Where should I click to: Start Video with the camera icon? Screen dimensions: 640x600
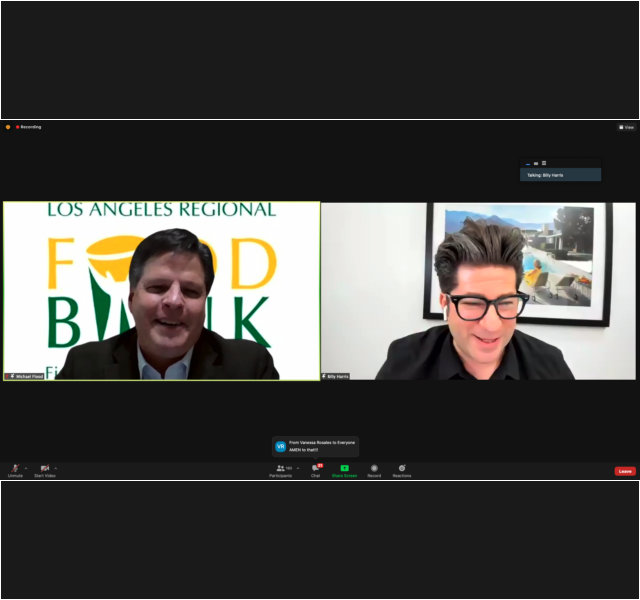(45, 471)
